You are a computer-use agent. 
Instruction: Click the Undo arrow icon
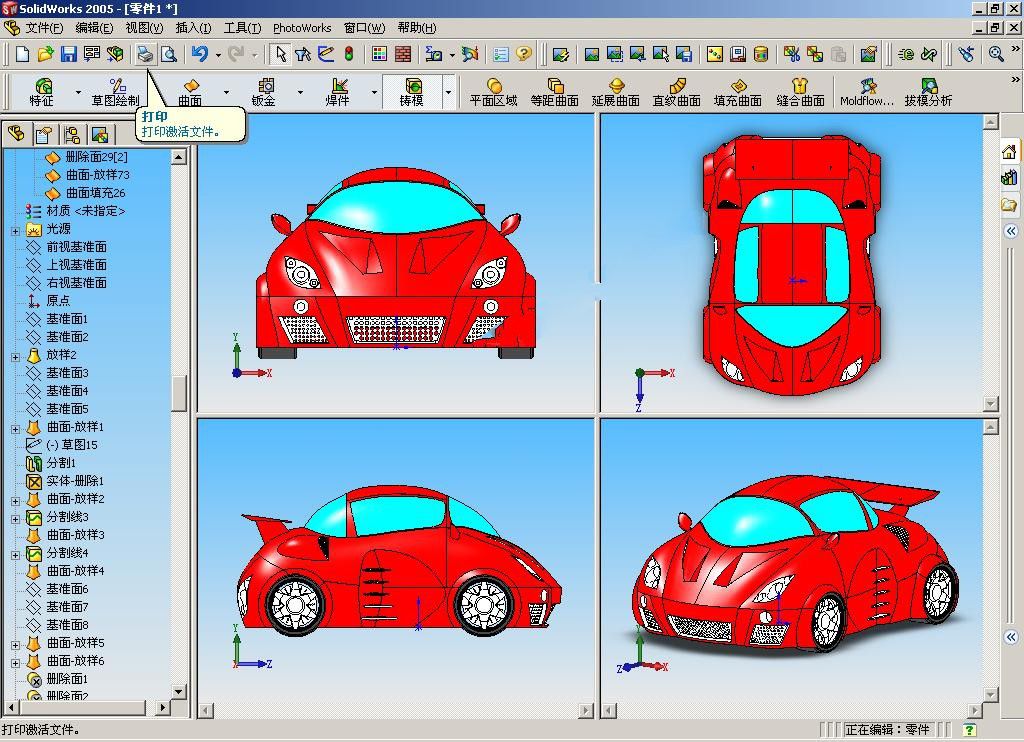[200, 54]
